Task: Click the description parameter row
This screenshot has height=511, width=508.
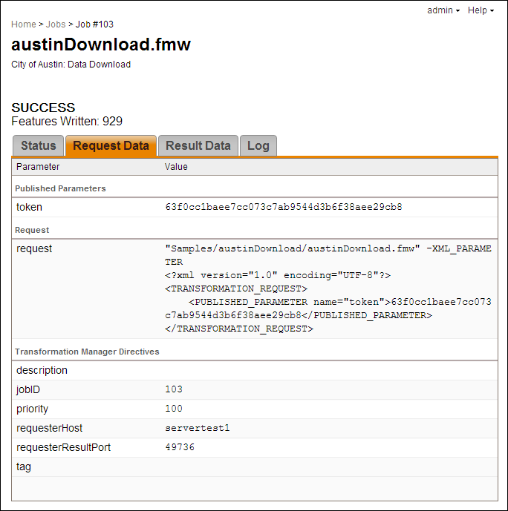Action: point(255,370)
